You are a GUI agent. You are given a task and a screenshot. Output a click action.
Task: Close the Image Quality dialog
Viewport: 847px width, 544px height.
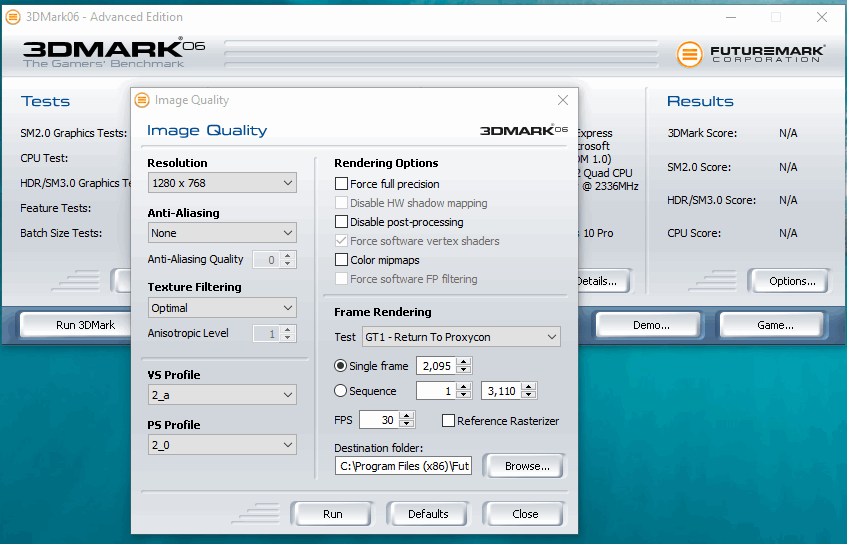tap(563, 100)
